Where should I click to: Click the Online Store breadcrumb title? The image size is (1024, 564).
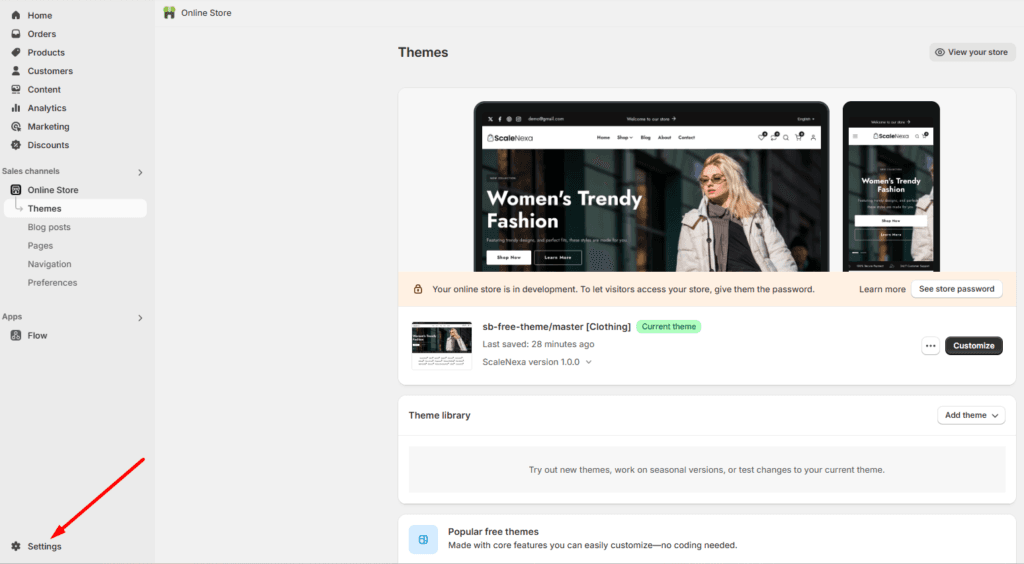point(206,13)
